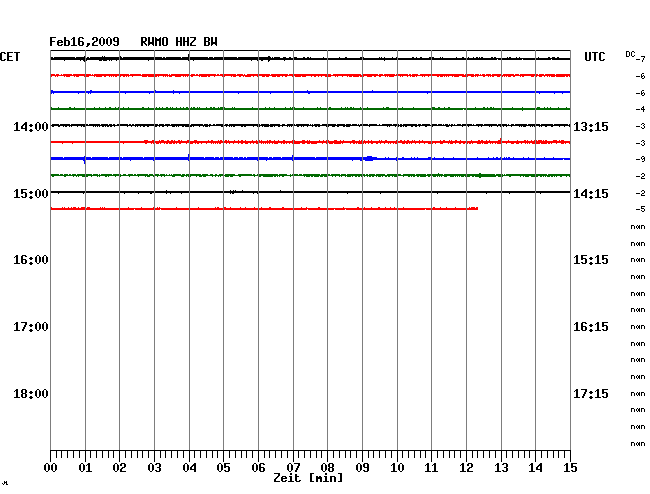Click the green trace with DC -4
The image size is (650, 494).
pos(310,109)
